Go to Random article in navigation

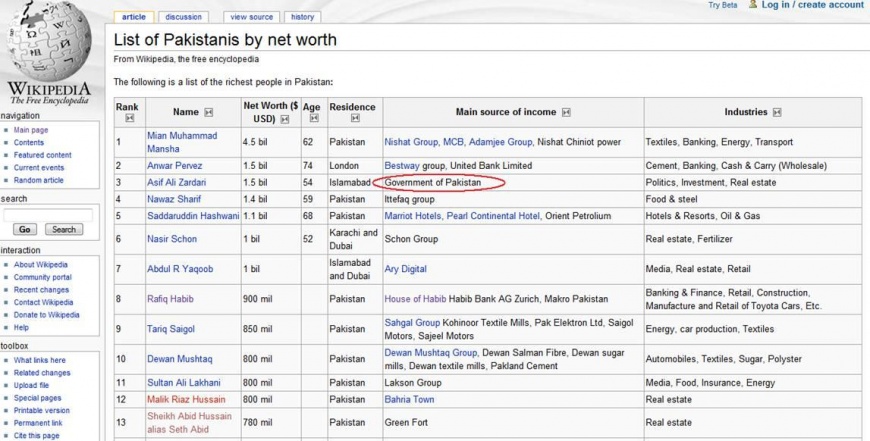[x=42, y=181]
